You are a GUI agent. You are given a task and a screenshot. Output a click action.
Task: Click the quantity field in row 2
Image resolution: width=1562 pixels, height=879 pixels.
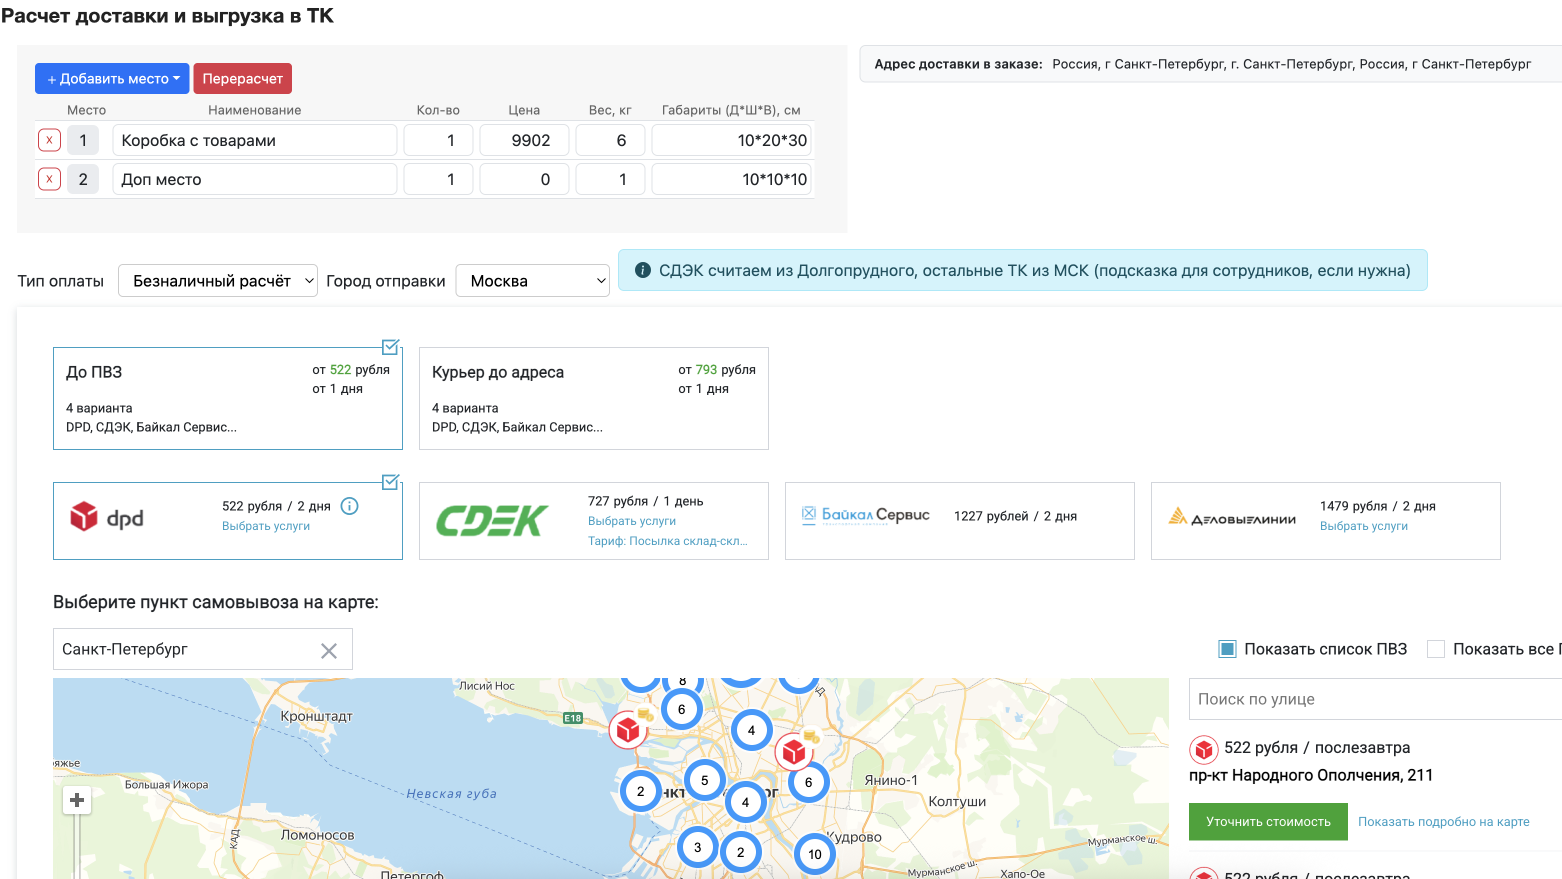click(x=438, y=180)
